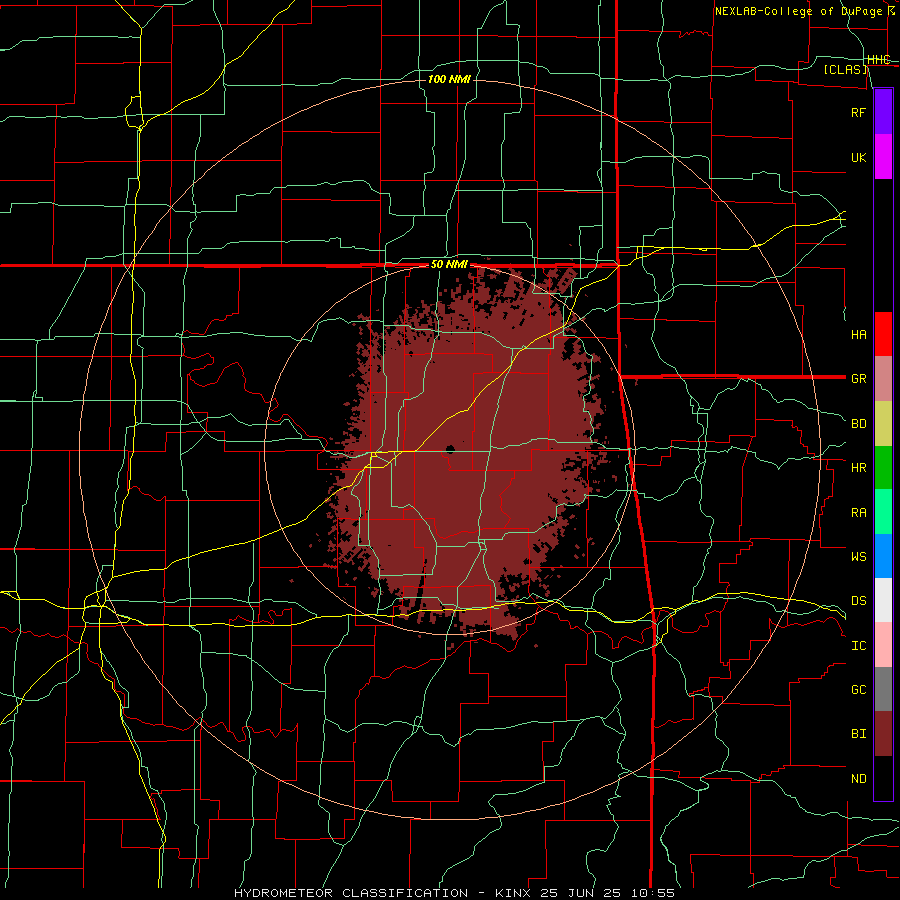Screen dimensions: 900x900
Task: Click the "ND" legend label
Action: [x=858, y=778]
